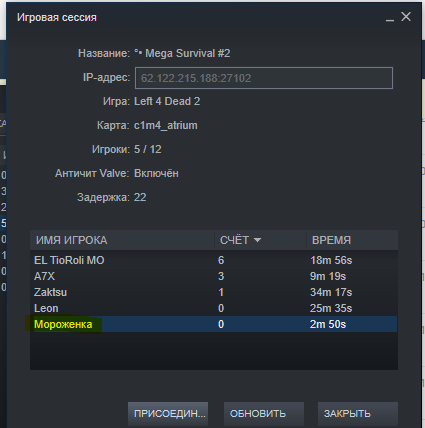Close the dialog with the X icon

pos(406,17)
